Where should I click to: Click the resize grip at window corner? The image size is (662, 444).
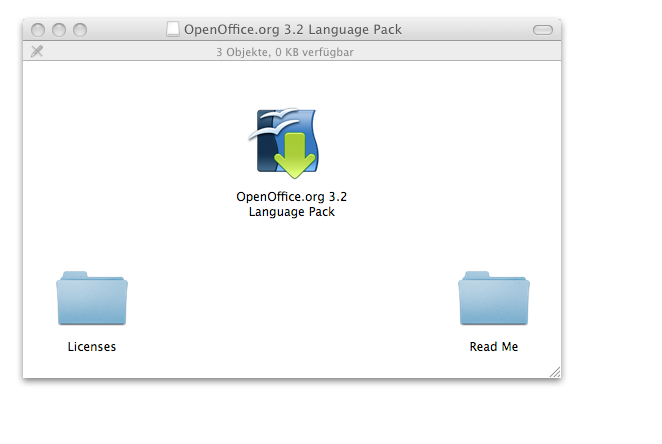pyautogui.click(x=555, y=372)
